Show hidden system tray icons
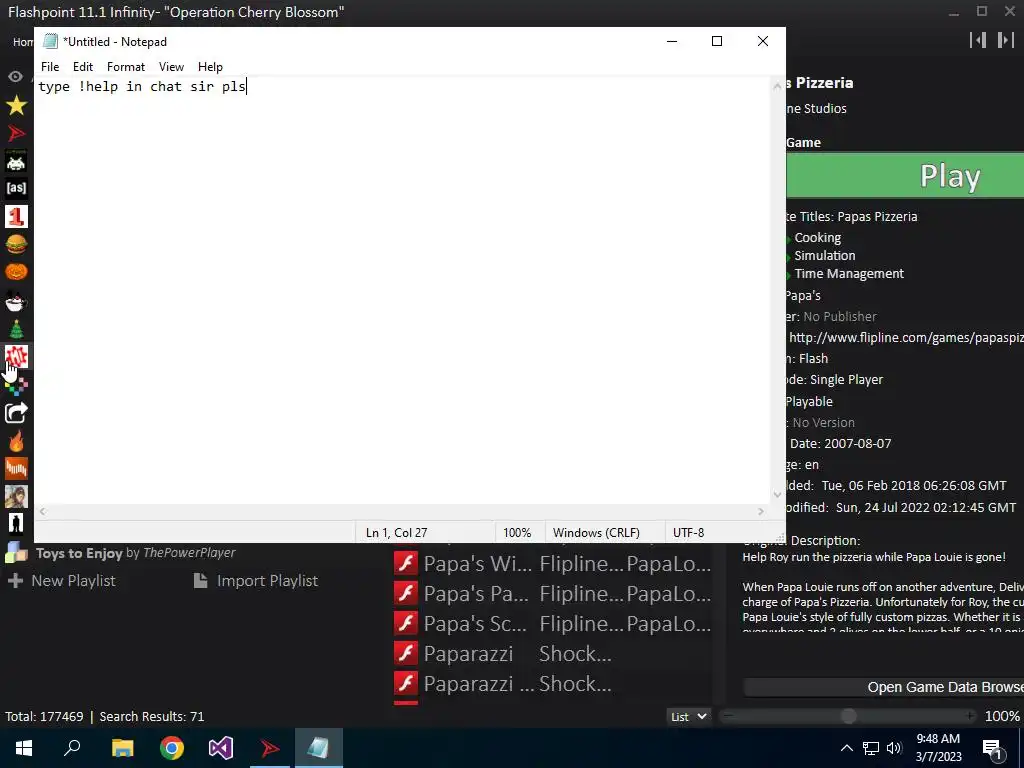Viewport: 1024px width, 768px height. pyautogui.click(x=846, y=748)
